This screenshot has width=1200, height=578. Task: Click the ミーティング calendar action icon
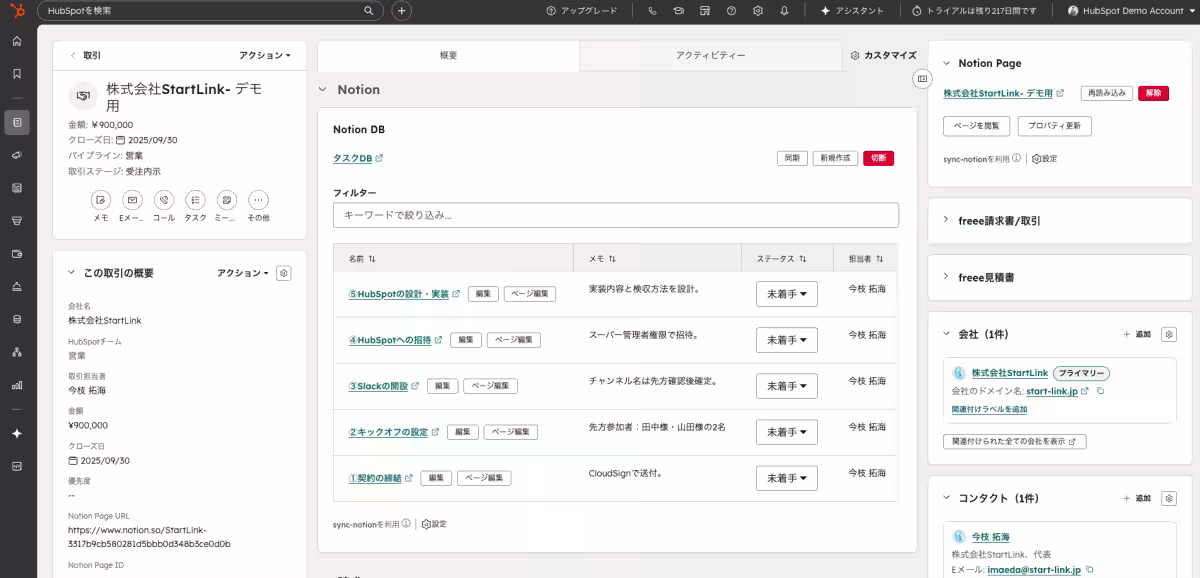point(227,200)
